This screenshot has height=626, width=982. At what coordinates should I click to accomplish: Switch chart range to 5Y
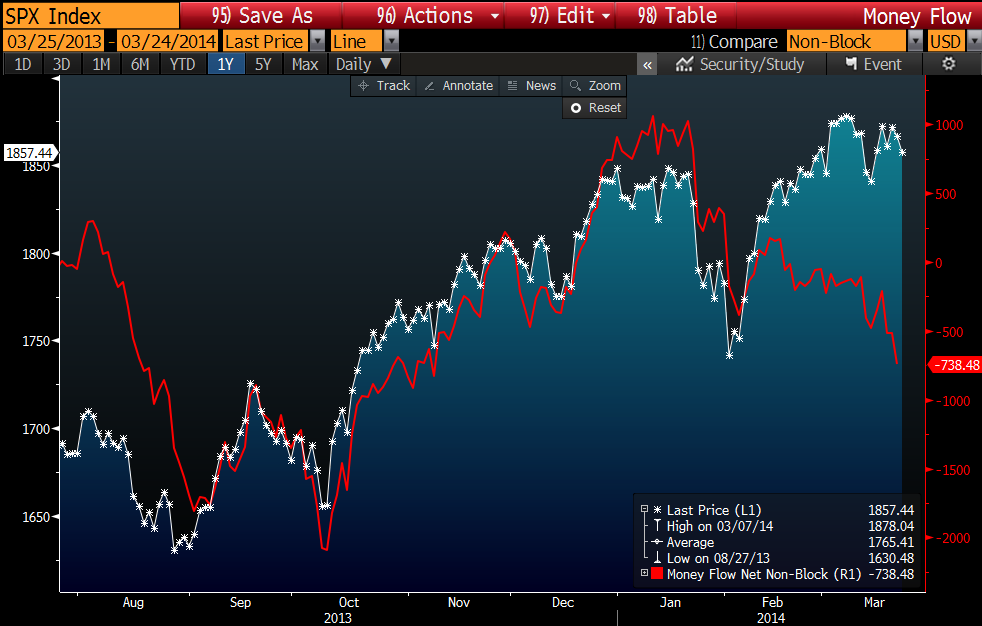point(262,64)
